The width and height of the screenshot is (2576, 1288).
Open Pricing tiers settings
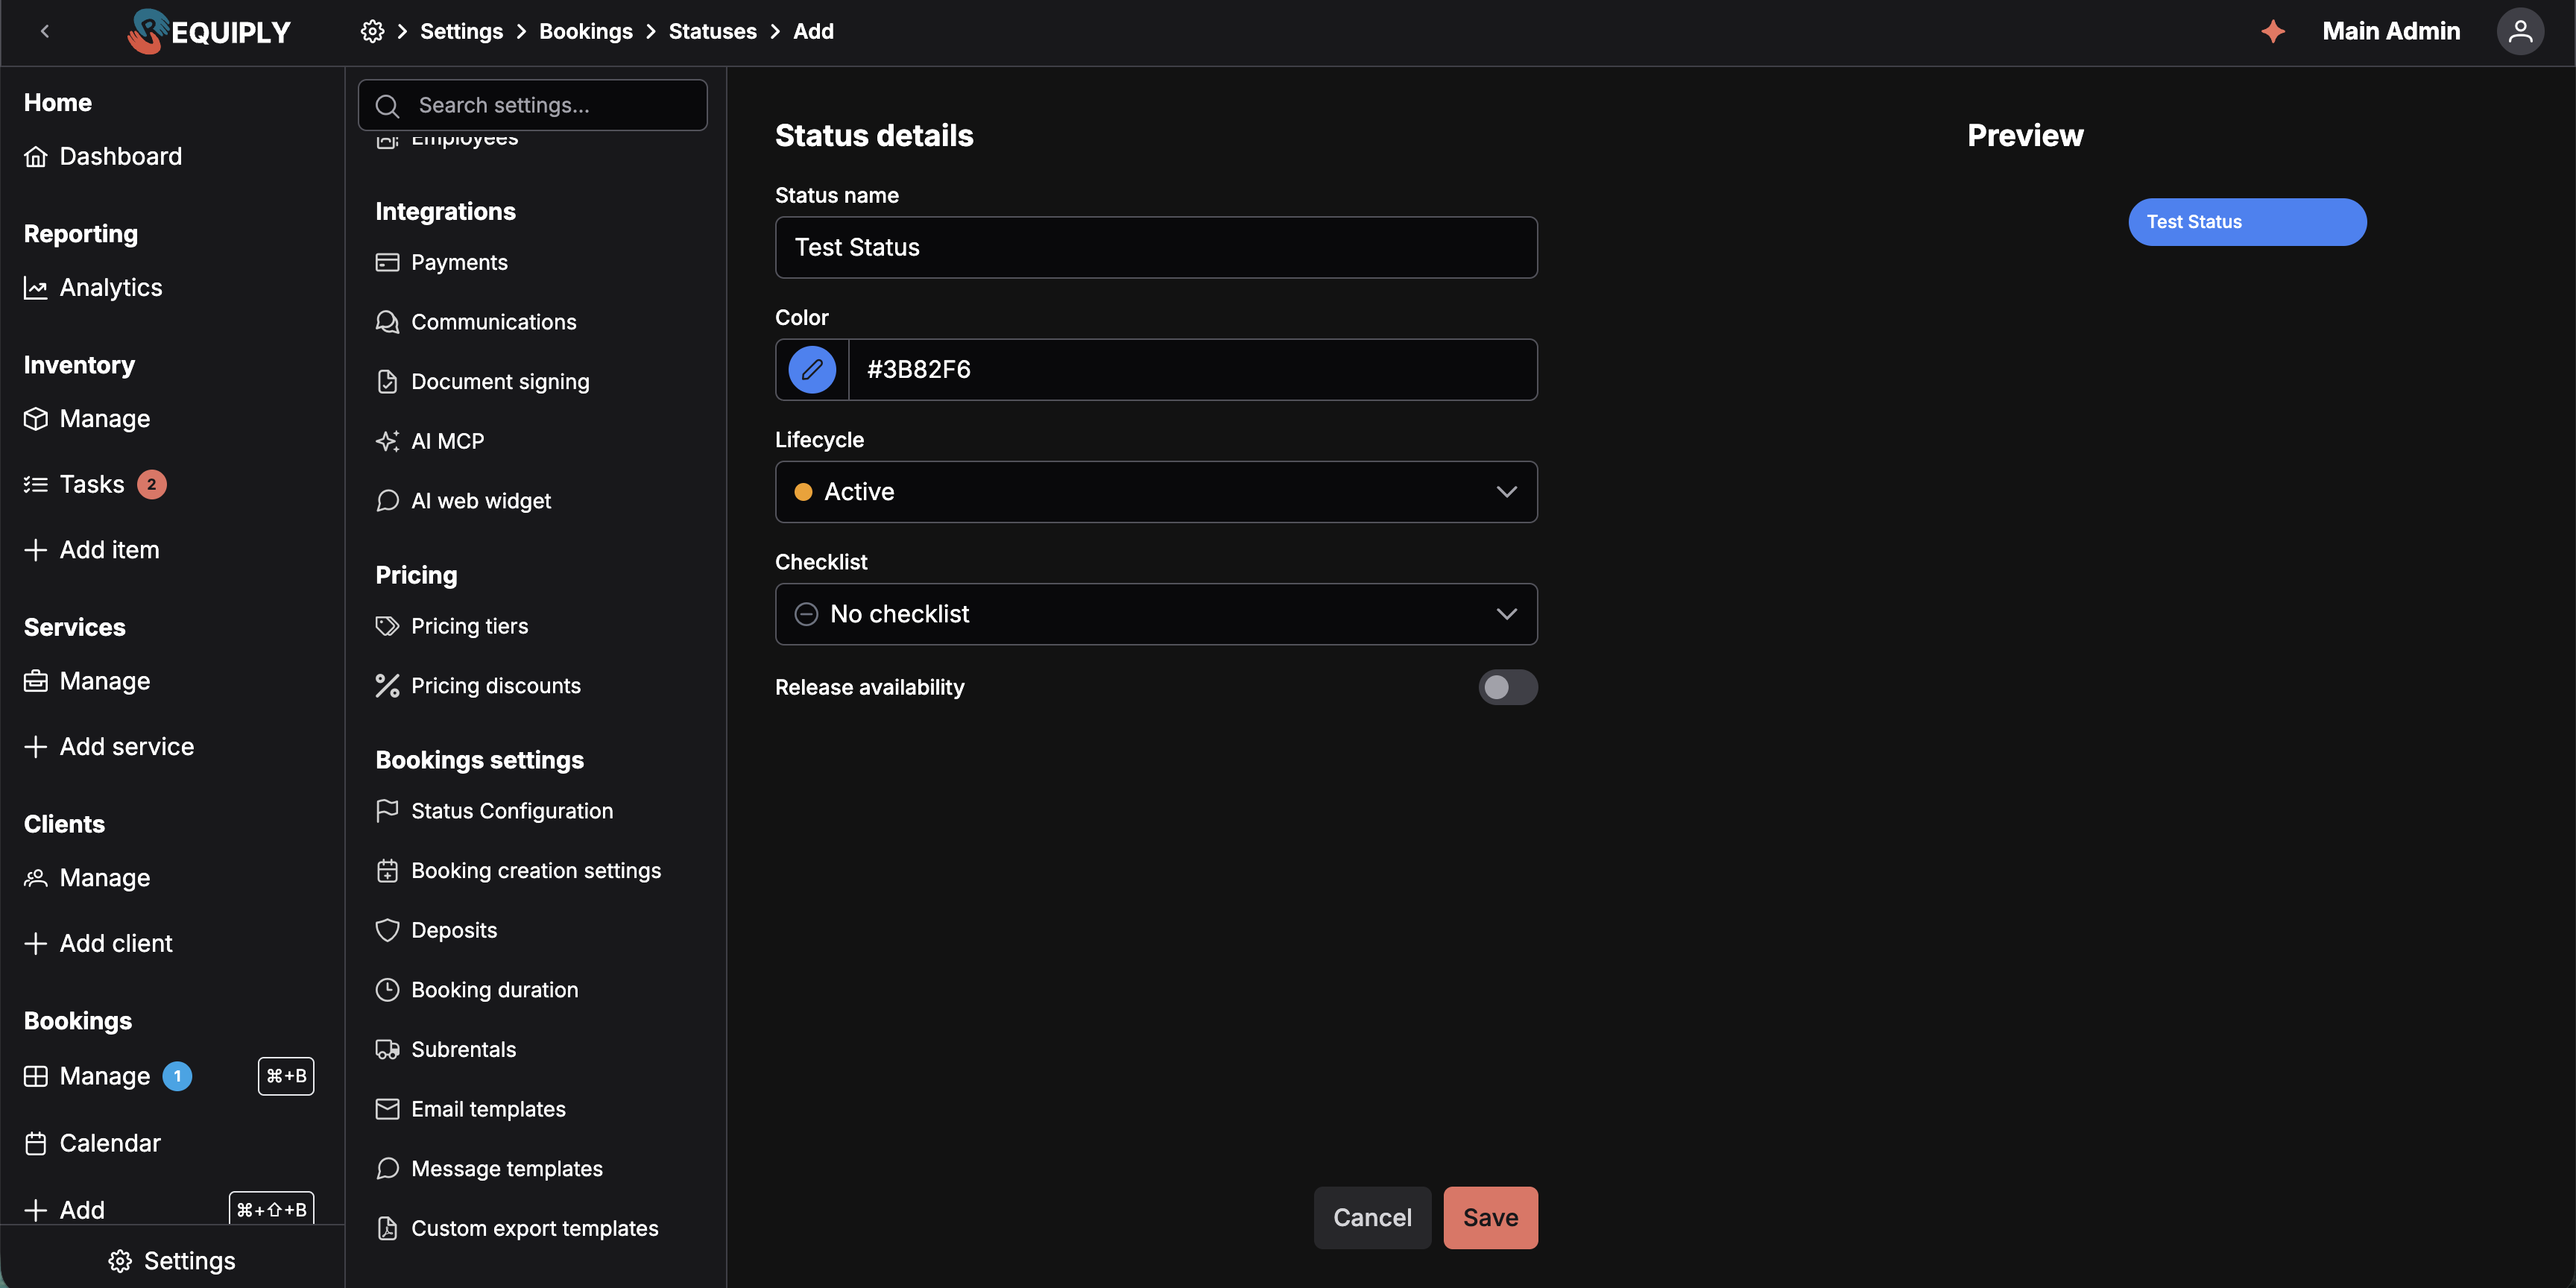452,627
